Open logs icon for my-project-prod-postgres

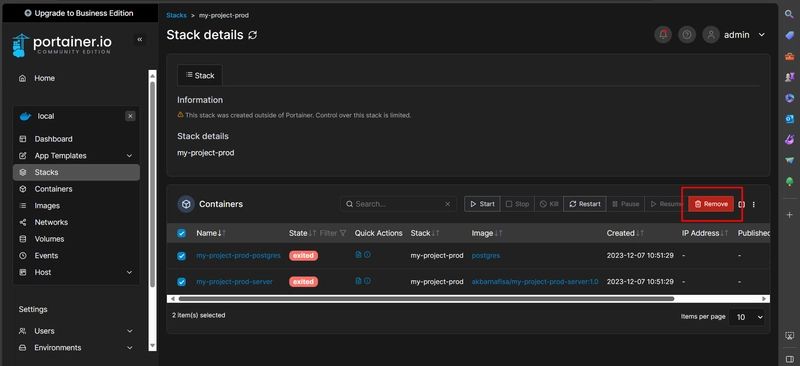358,254
